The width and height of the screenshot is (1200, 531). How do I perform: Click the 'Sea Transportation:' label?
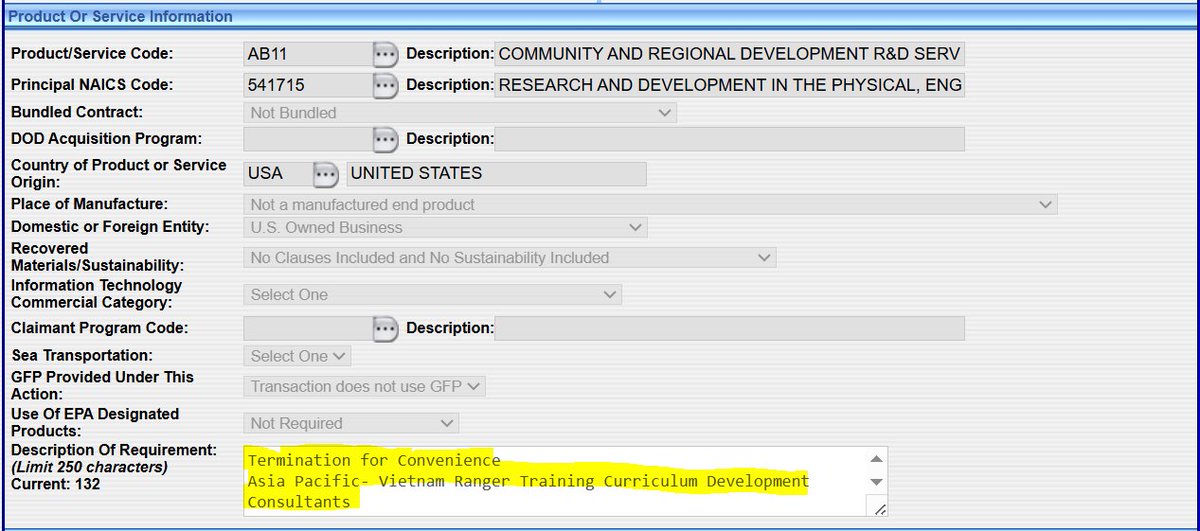coord(81,356)
